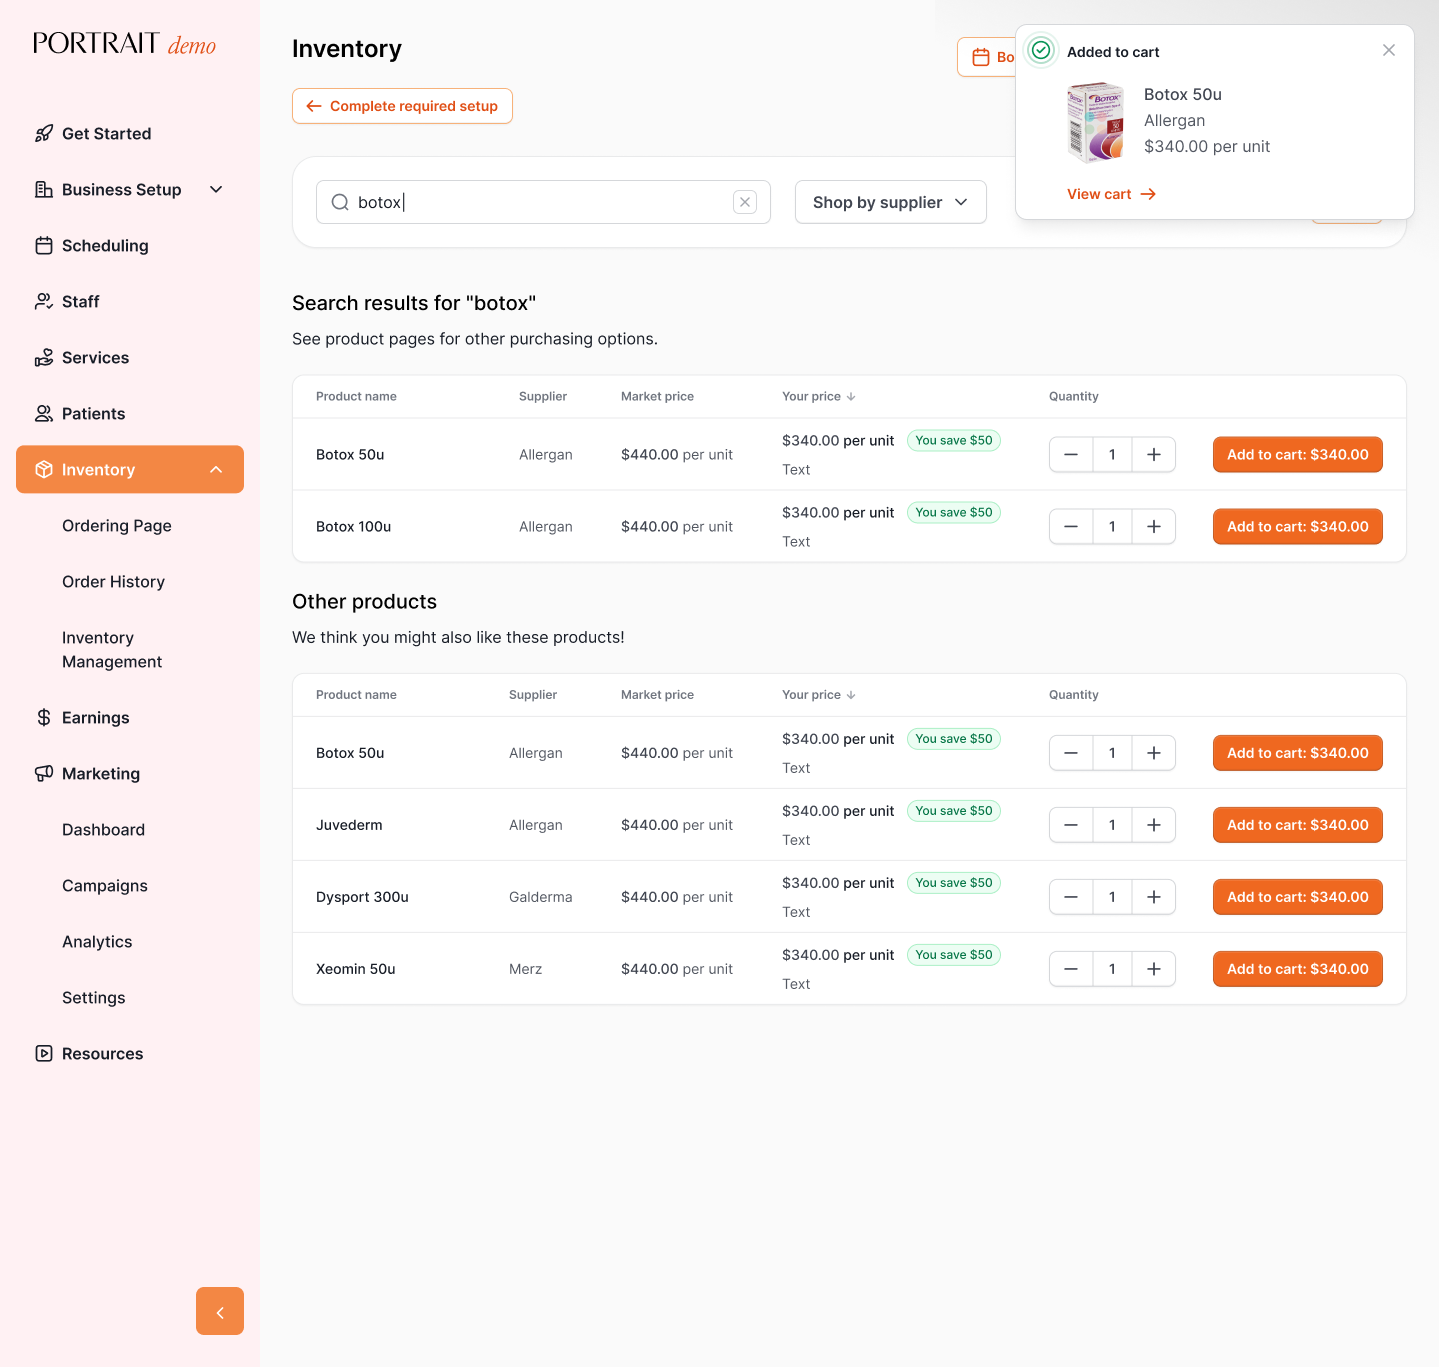Open Order History submenu item
The width and height of the screenshot is (1439, 1367).
[113, 581]
